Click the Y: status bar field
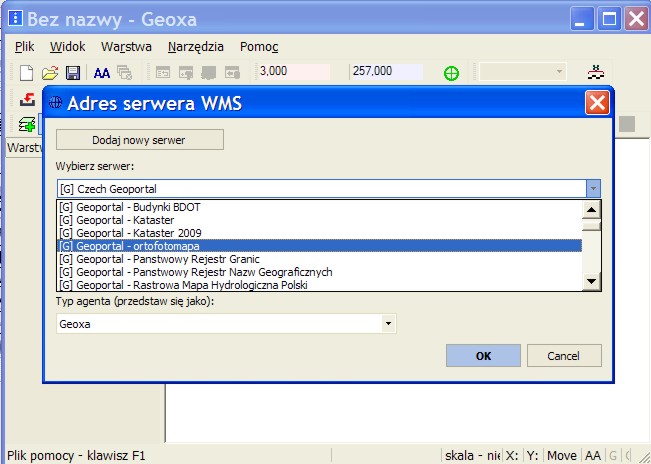 pyautogui.click(x=533, y=456)
